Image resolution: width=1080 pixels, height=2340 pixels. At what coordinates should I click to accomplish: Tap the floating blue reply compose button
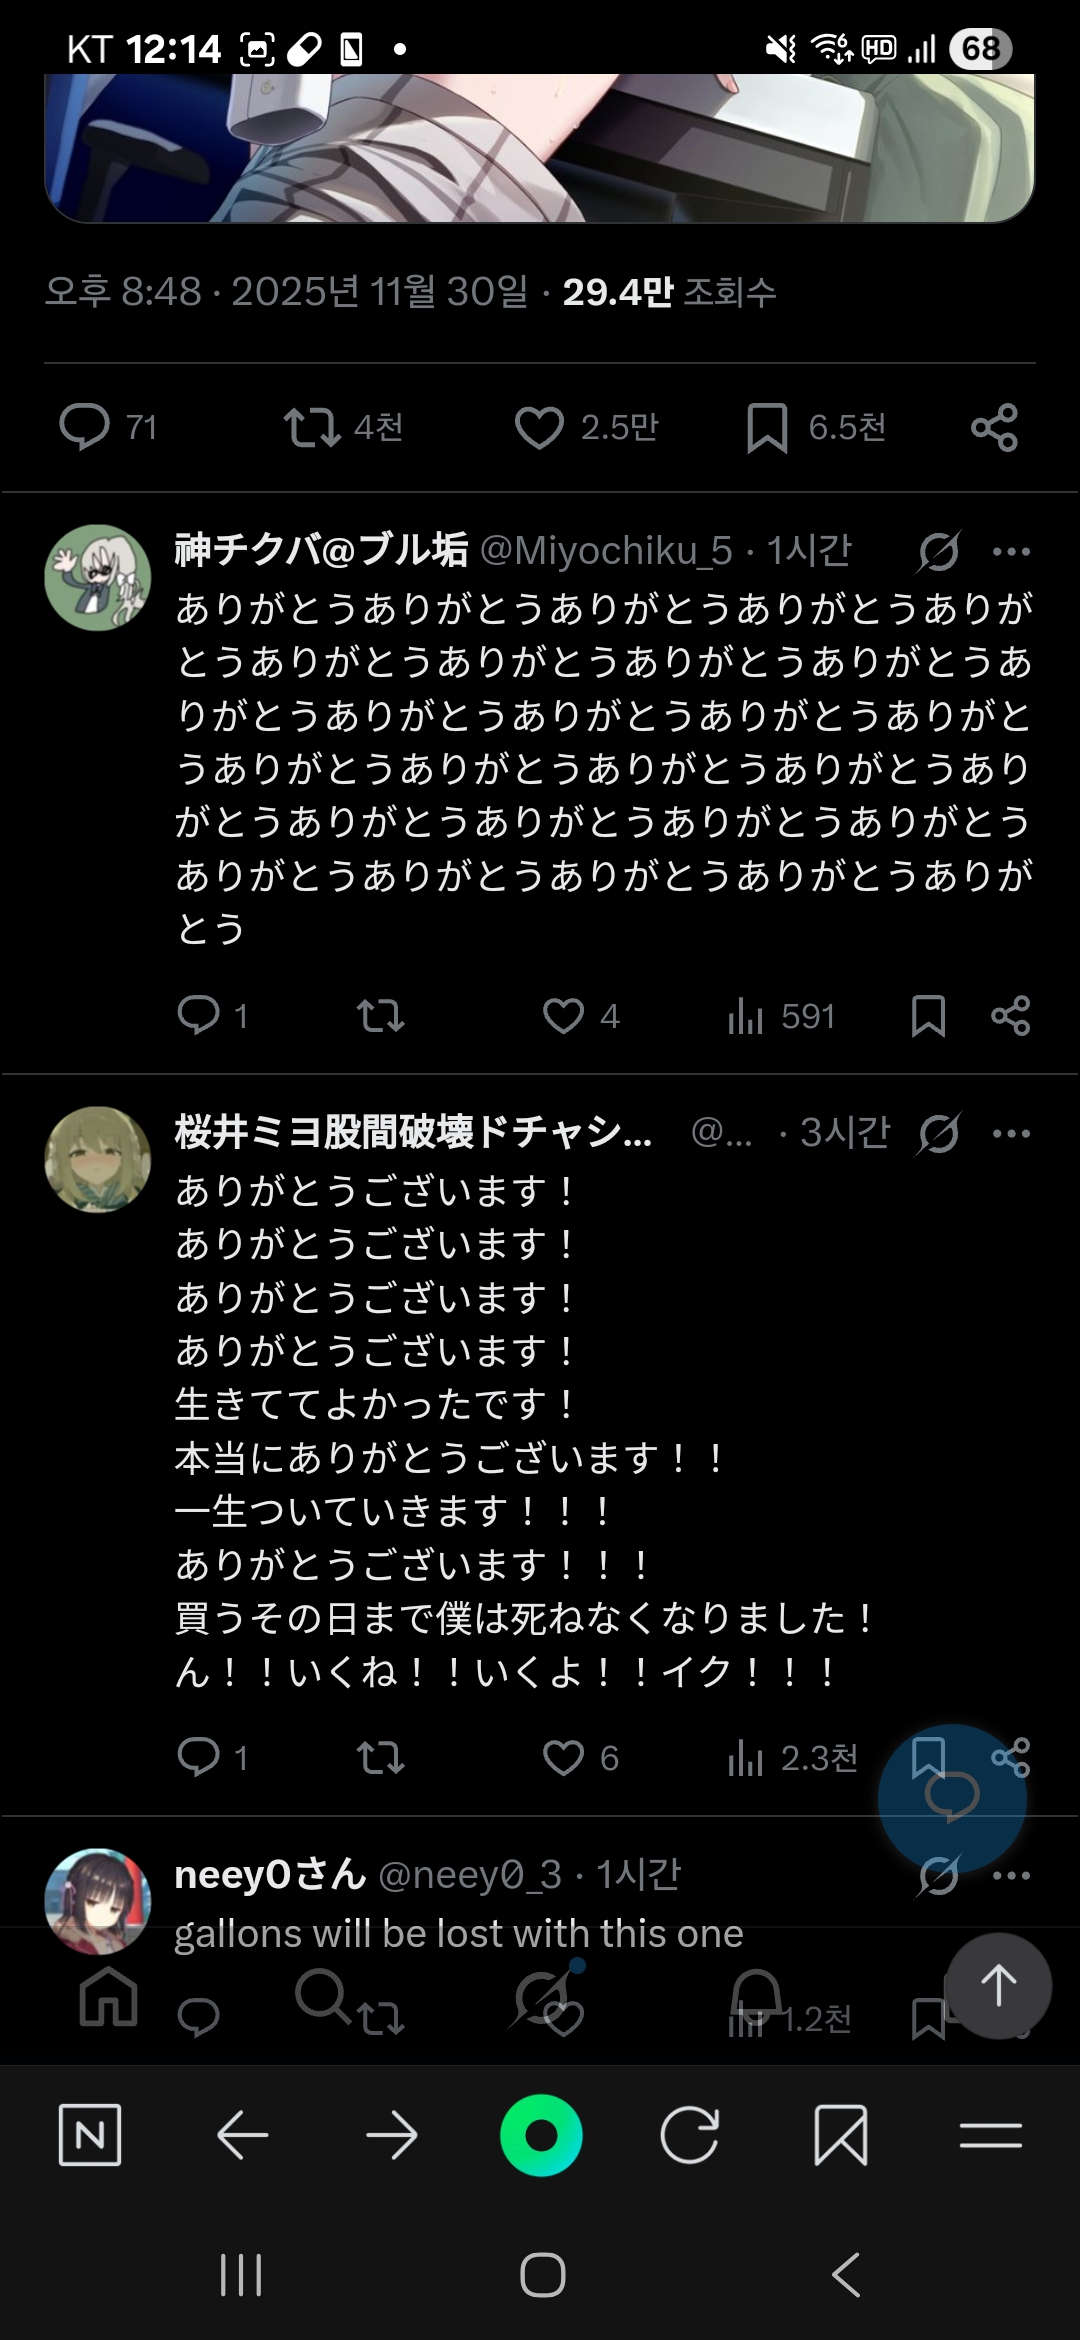point(952,1798)
